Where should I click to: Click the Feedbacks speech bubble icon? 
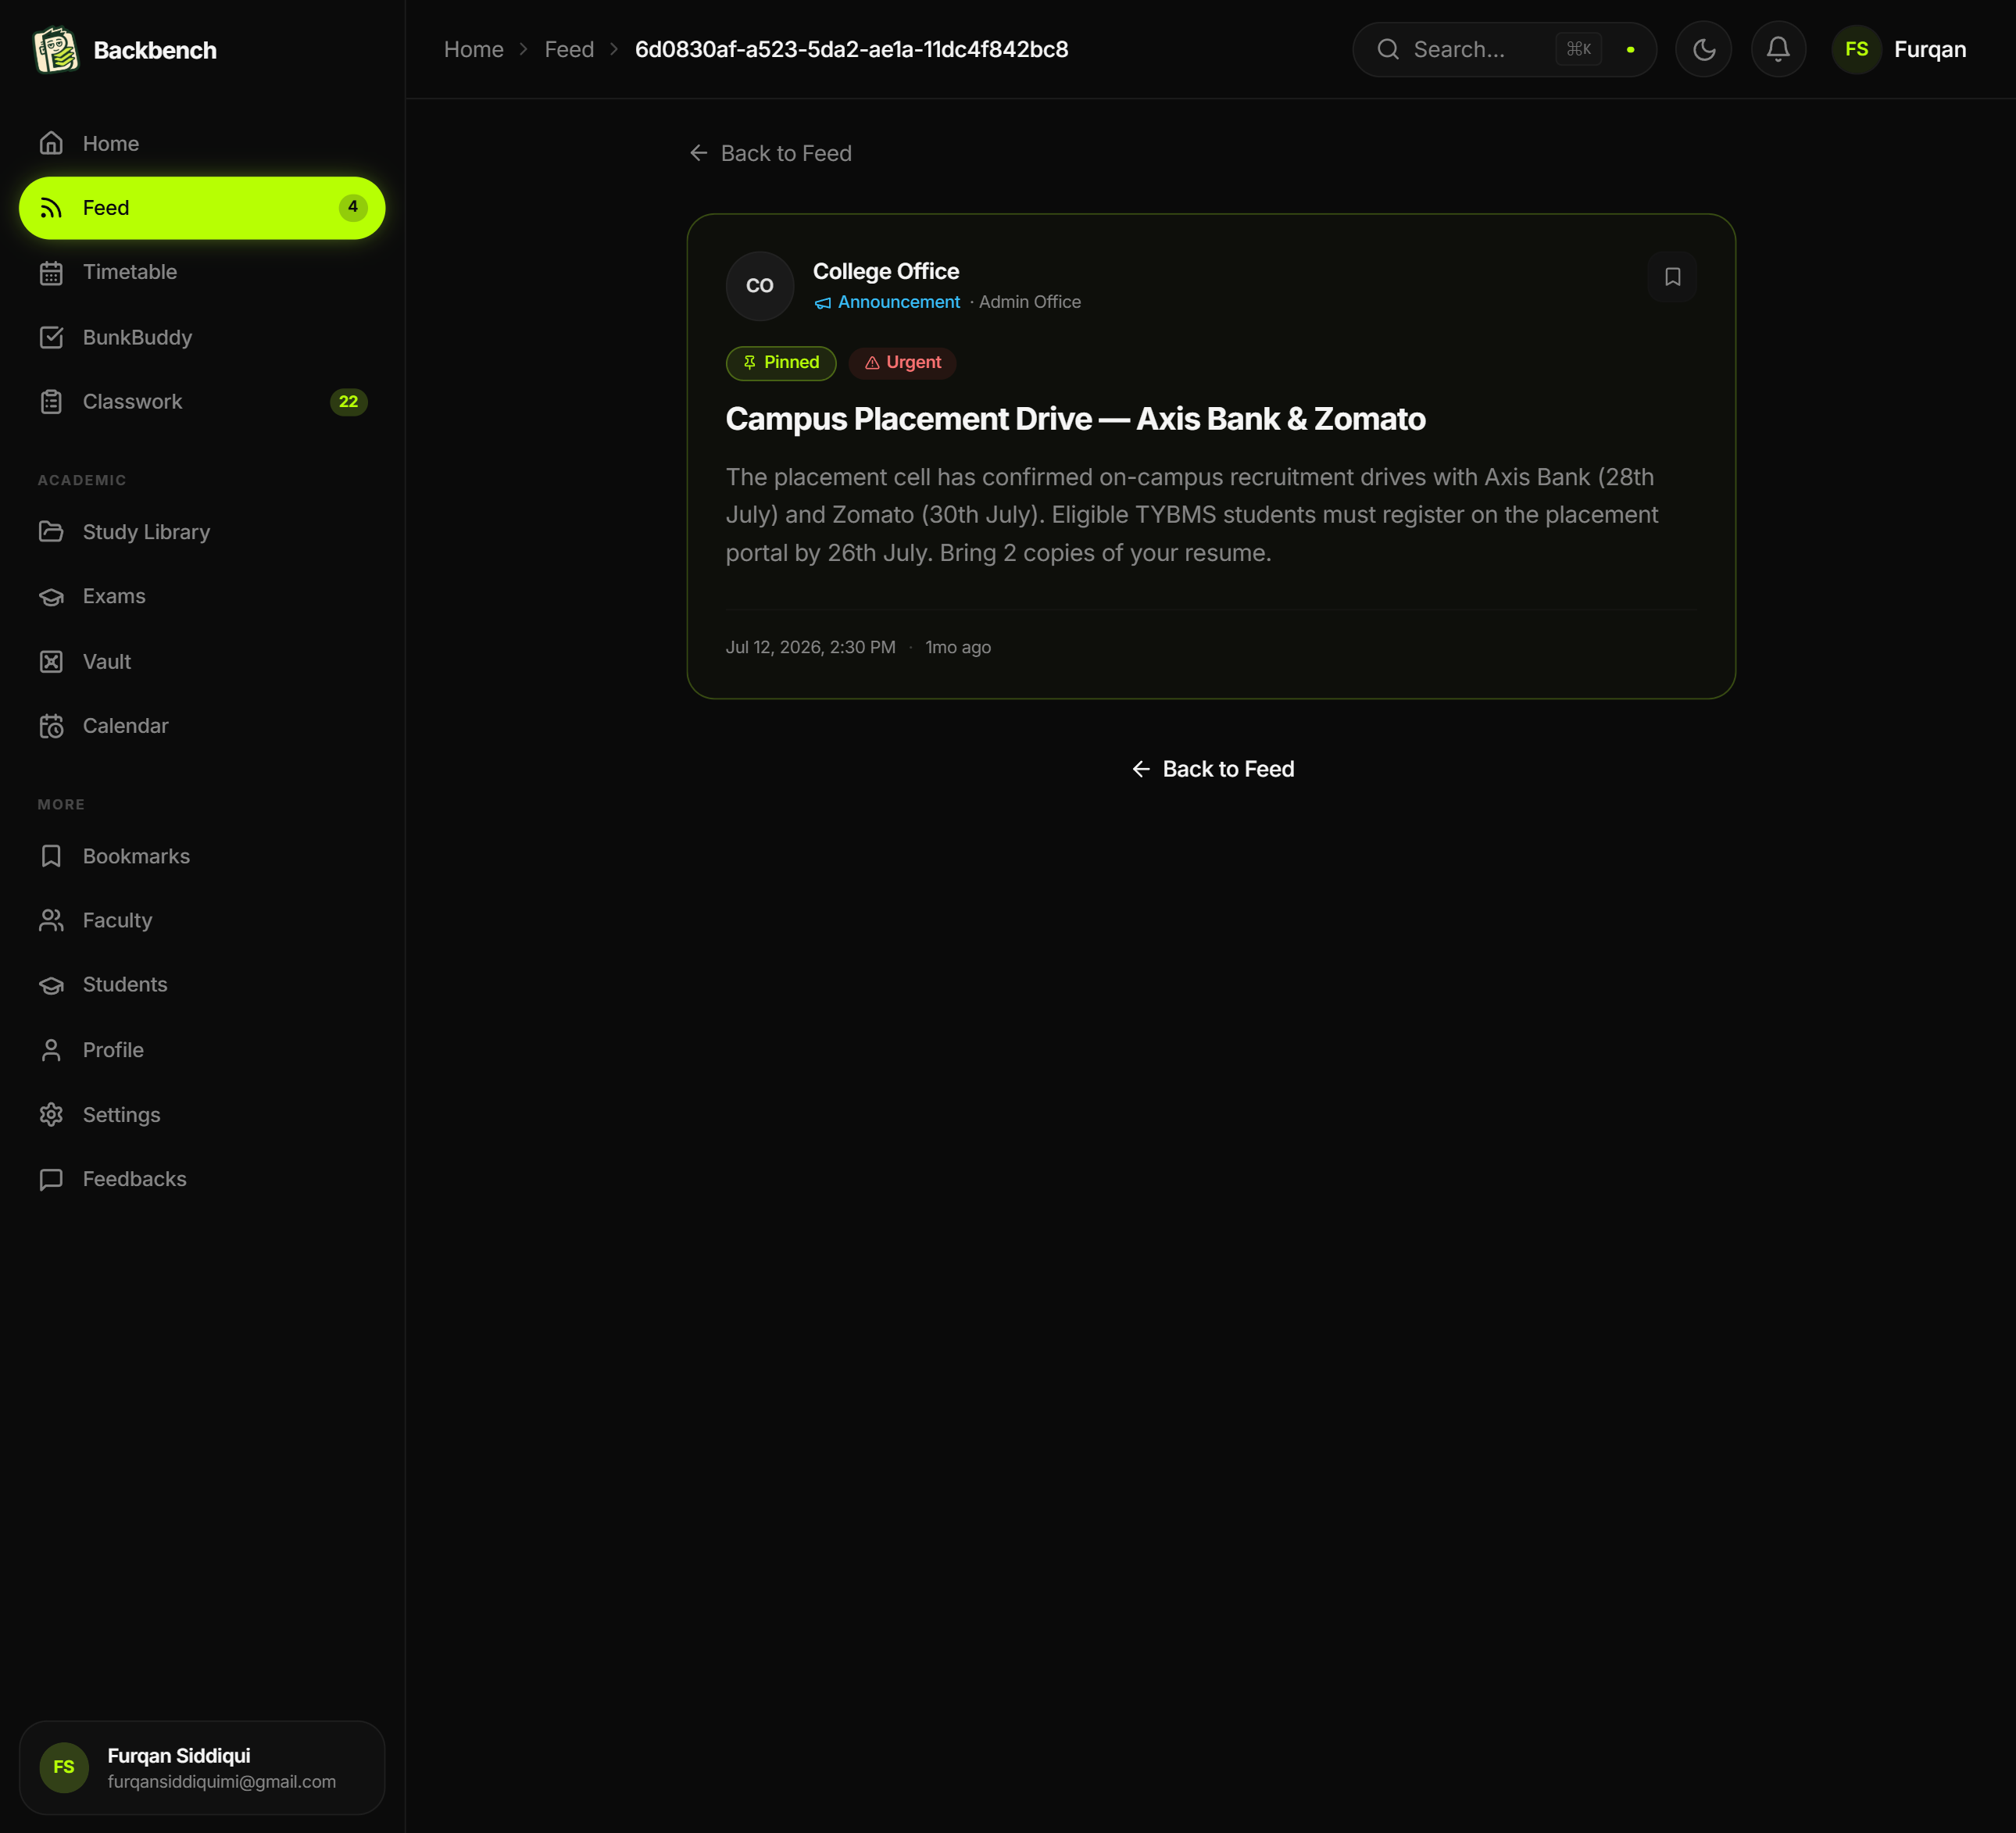tap(51, 1179)
